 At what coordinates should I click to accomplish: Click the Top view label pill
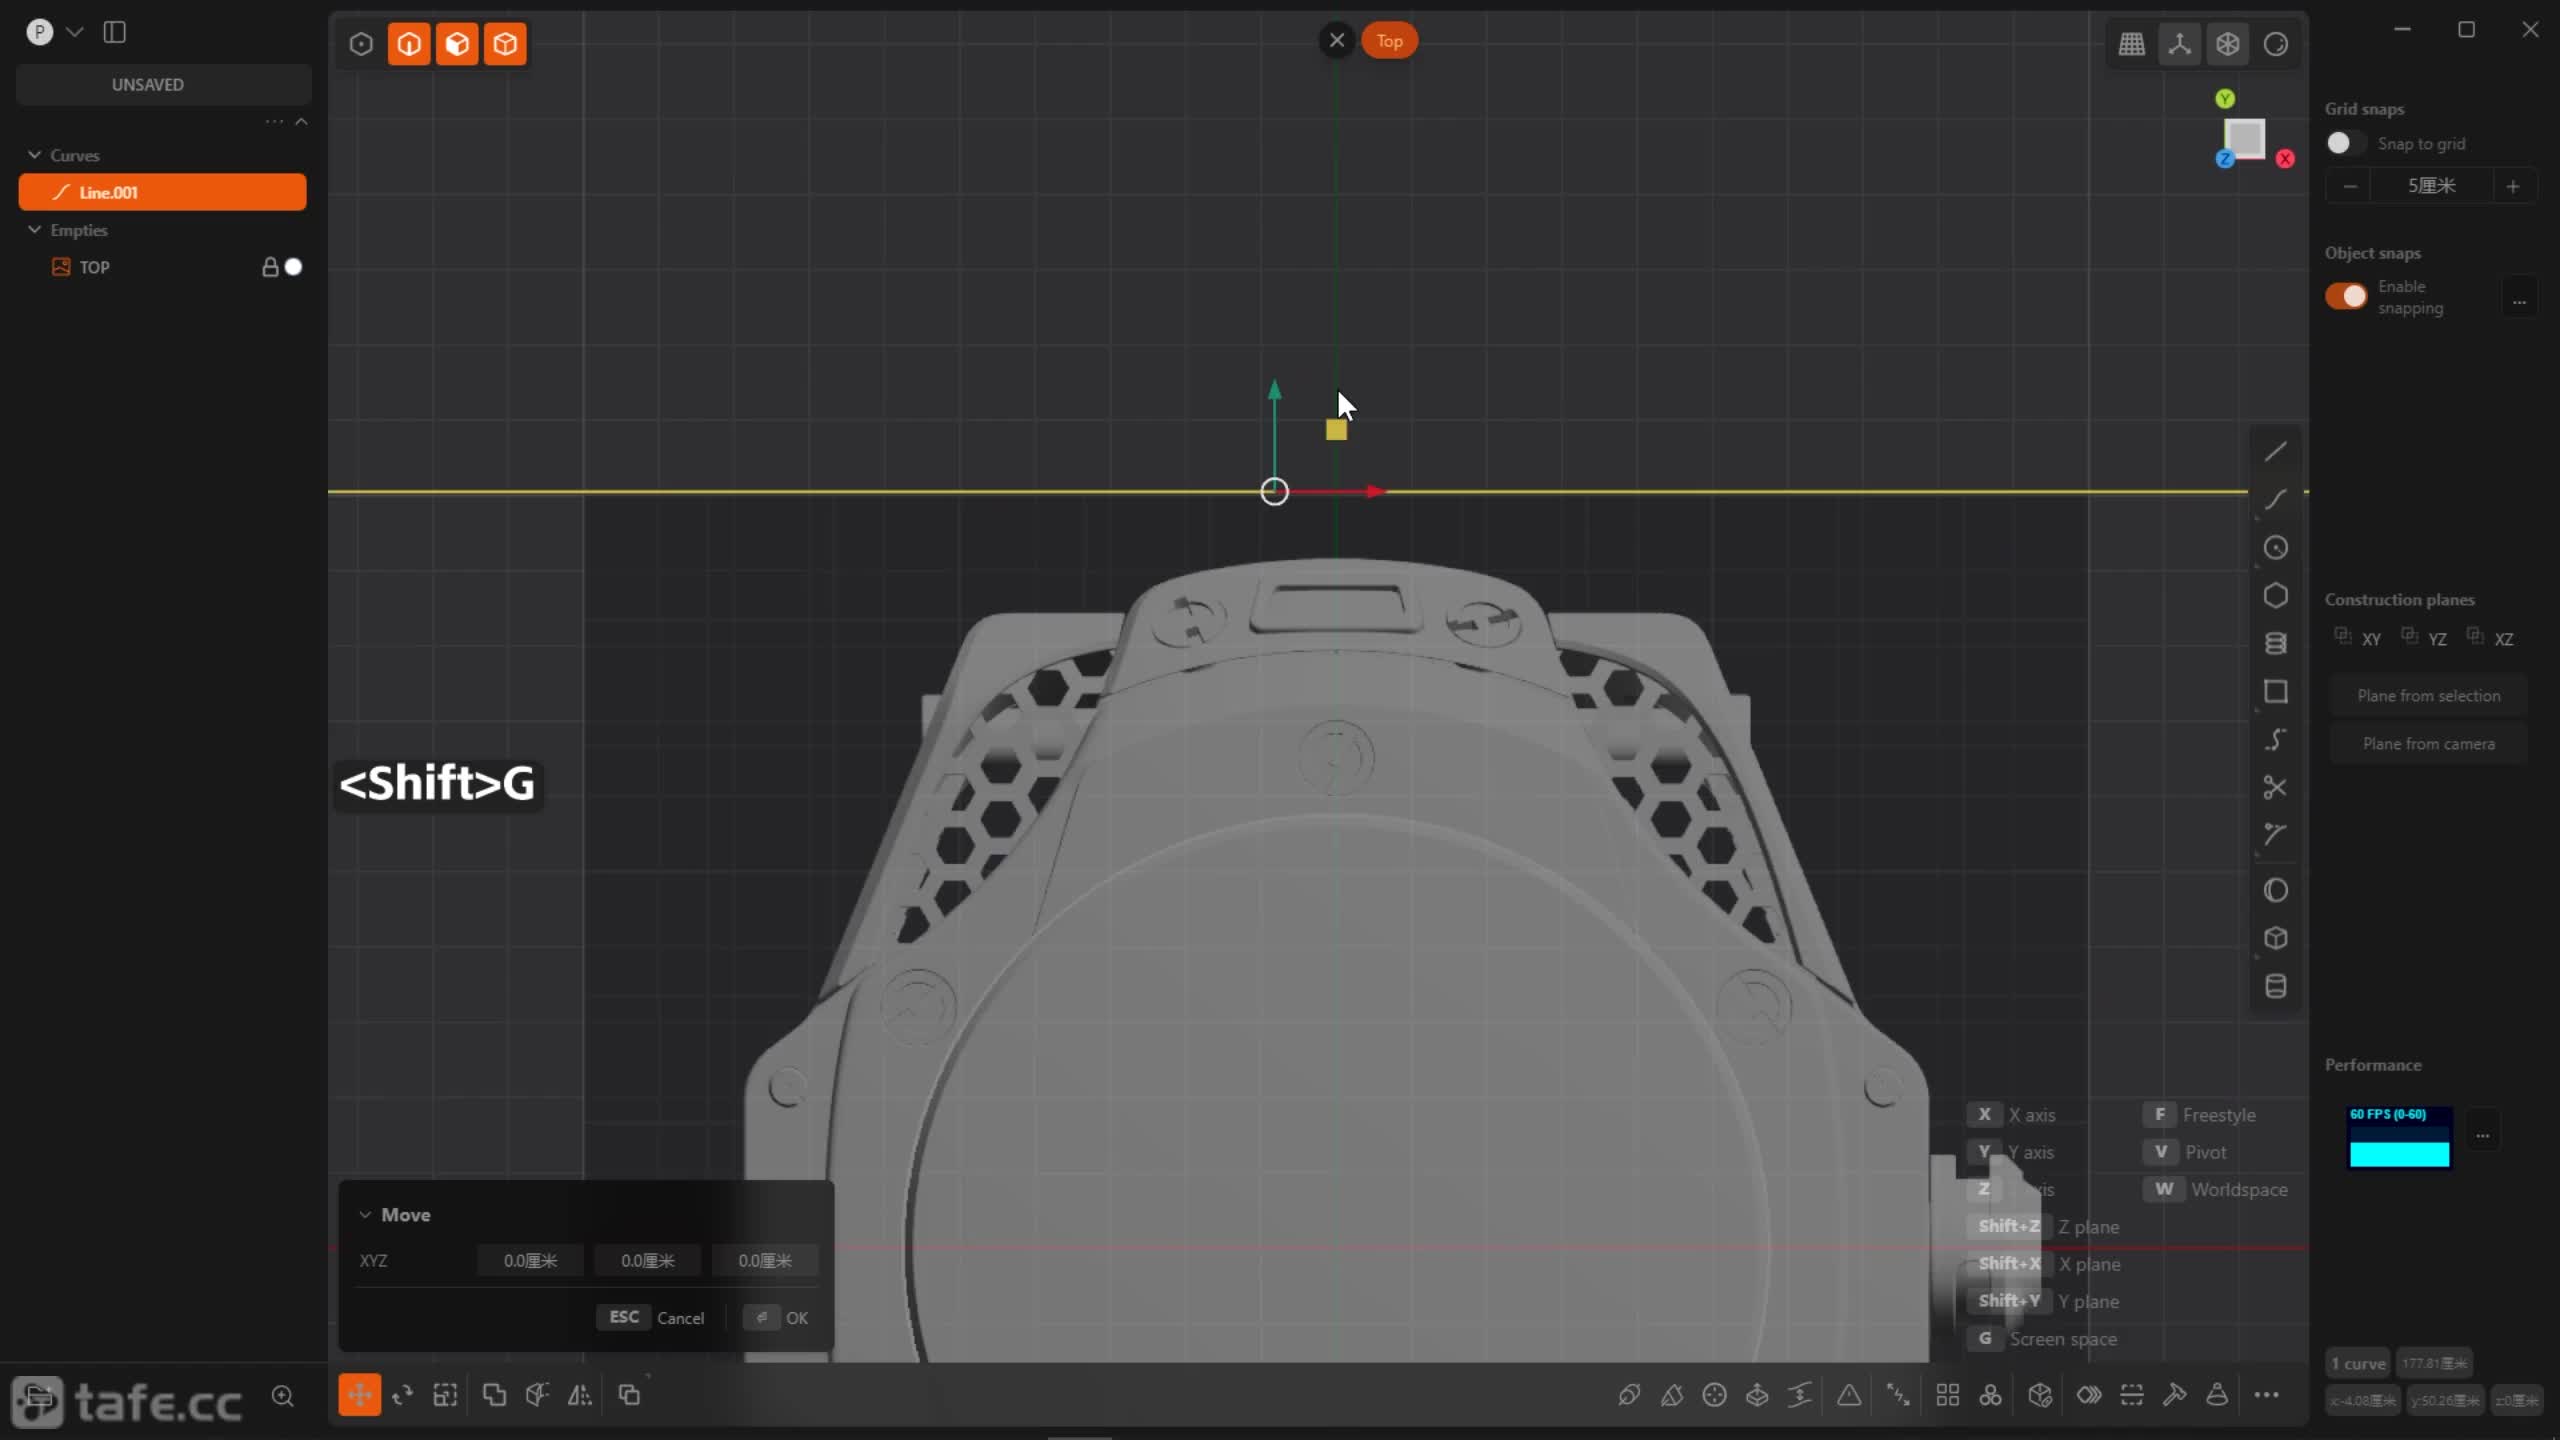click(1389, 41)
